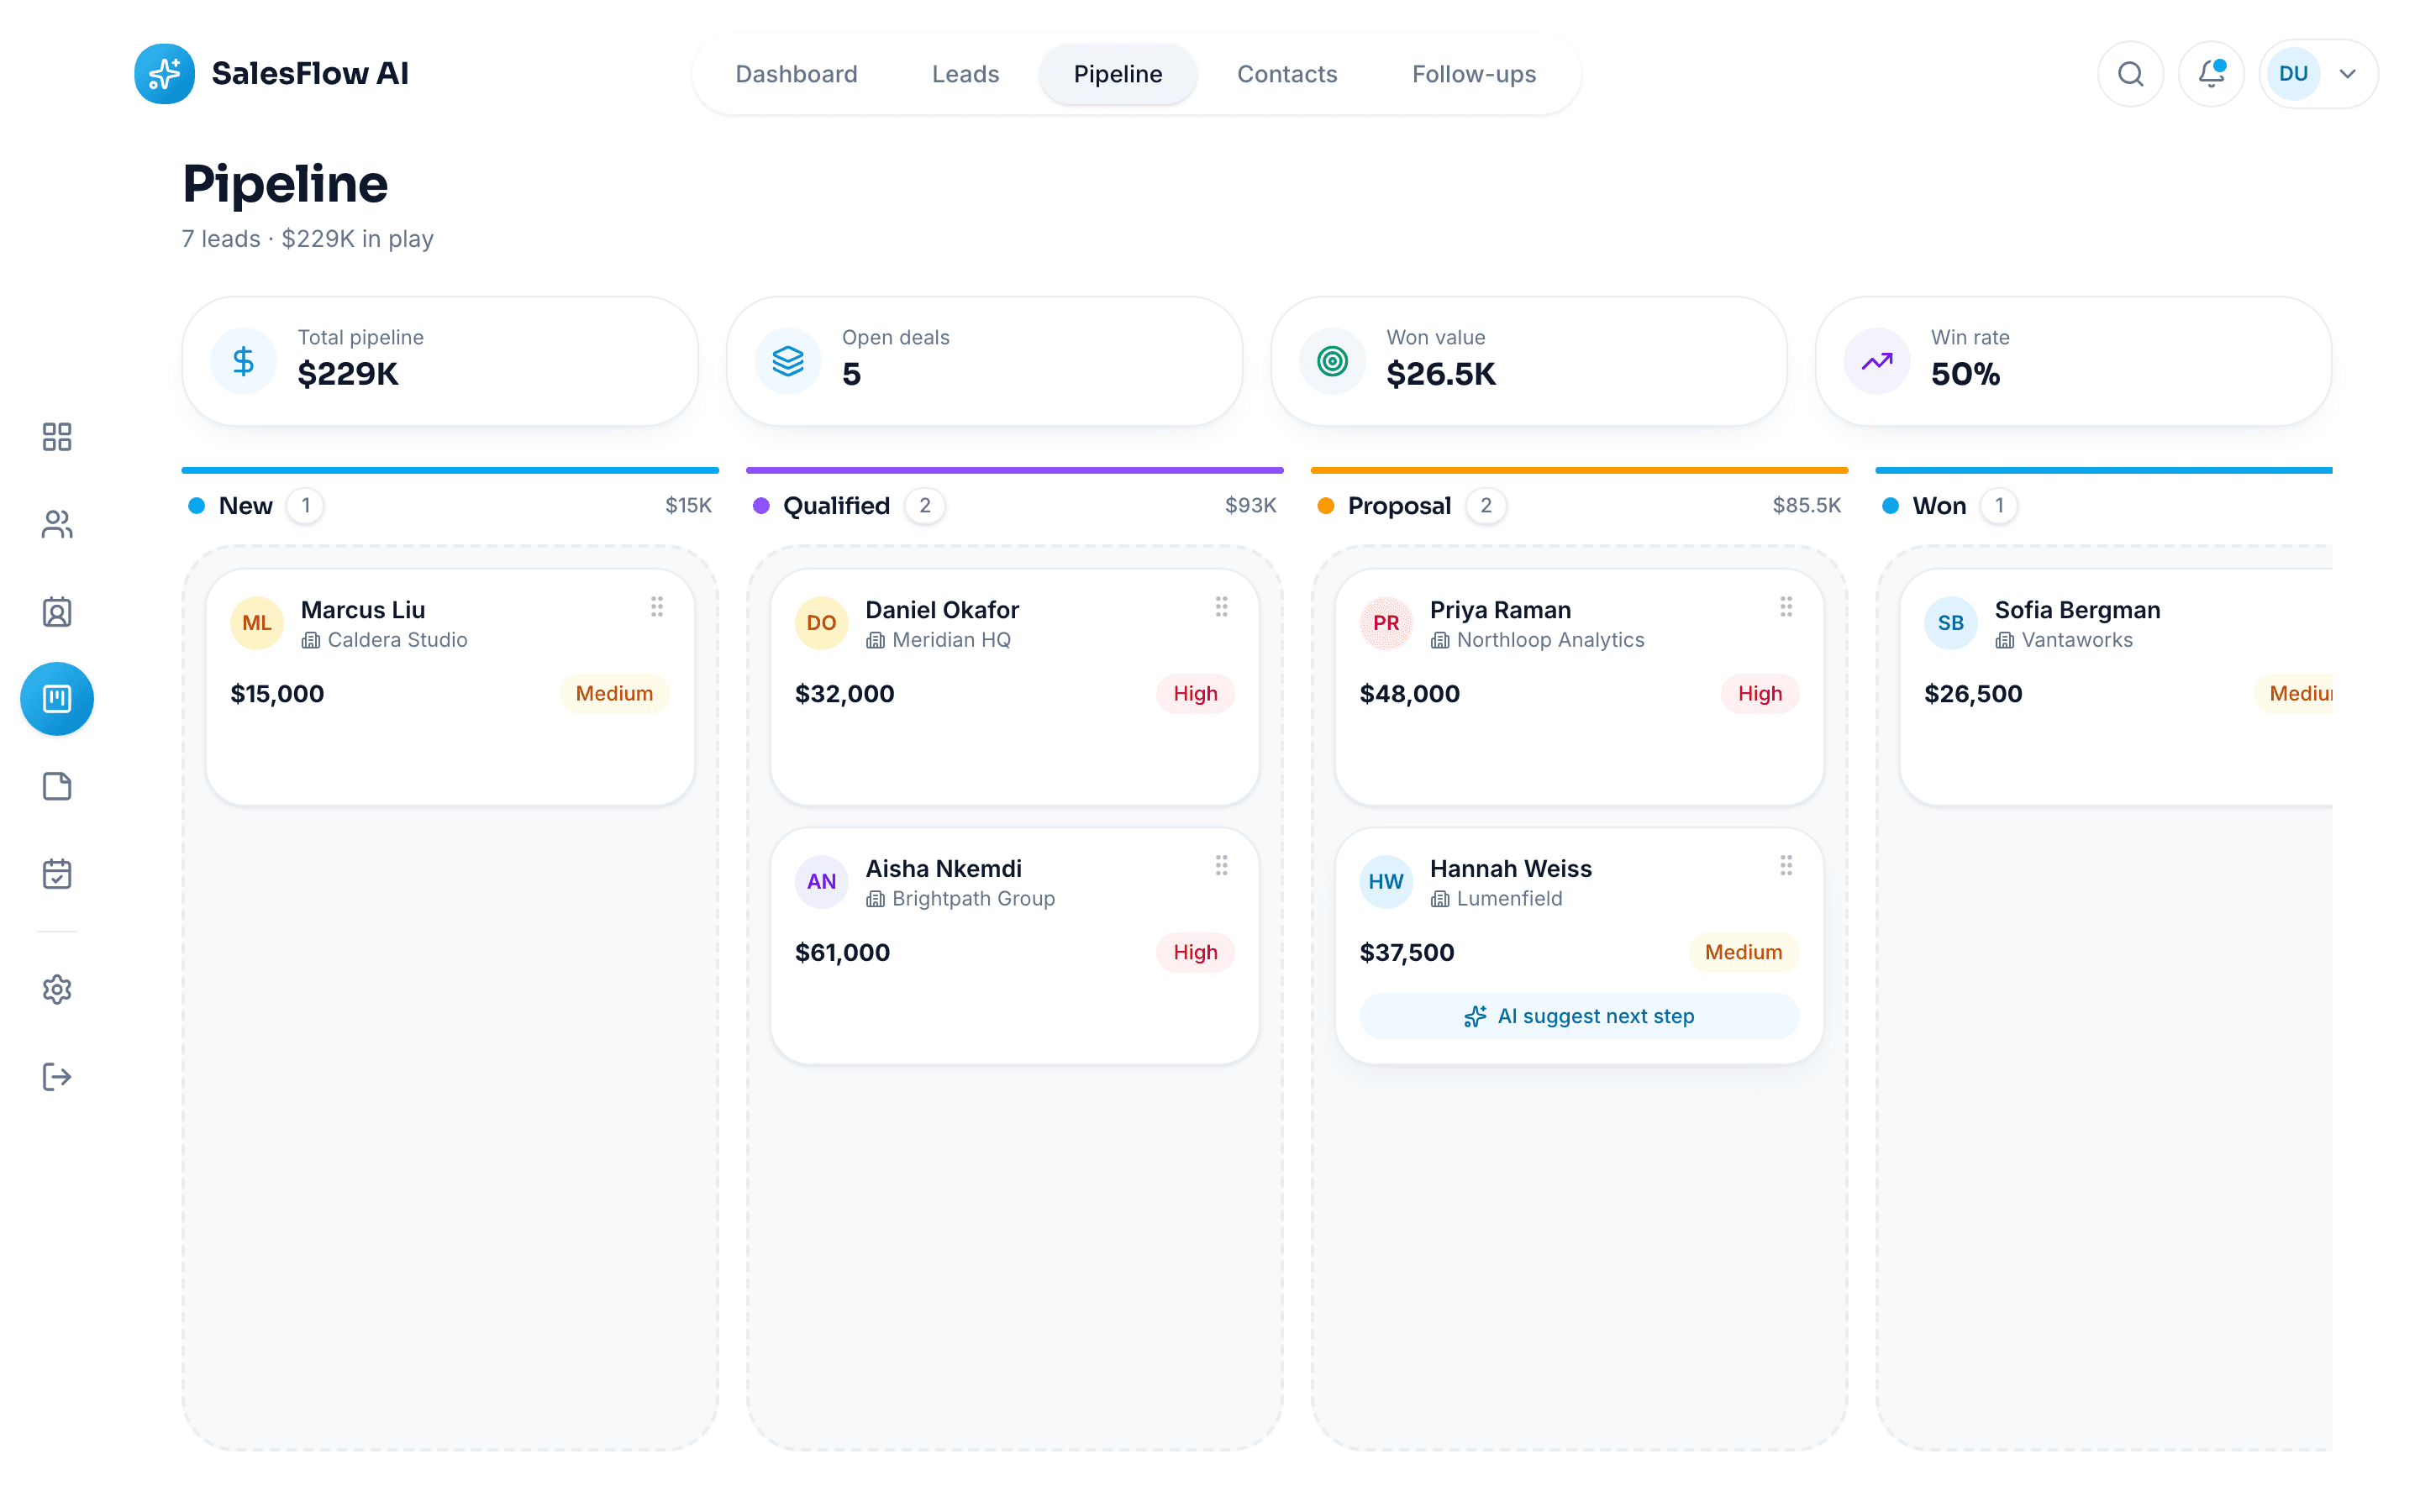This screenshot has height=1512, width=2420.
Task: Click the Win rate trend icon
Action: [x=1877, y=361]
